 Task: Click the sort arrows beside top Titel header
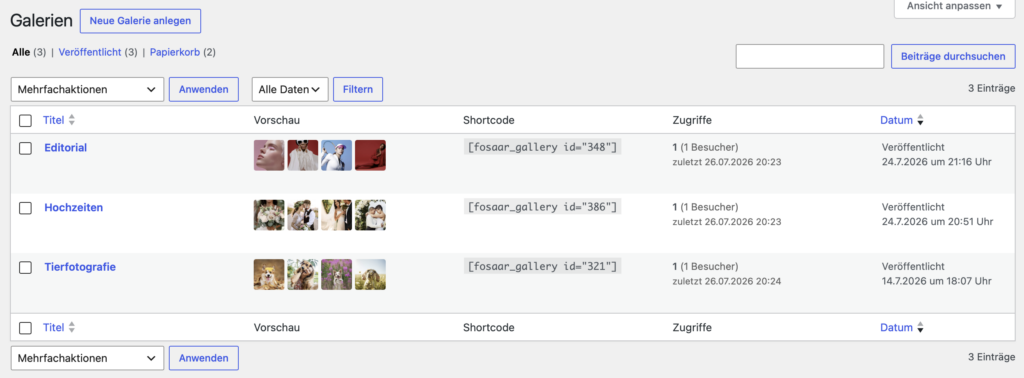click(x=72, y=120)
